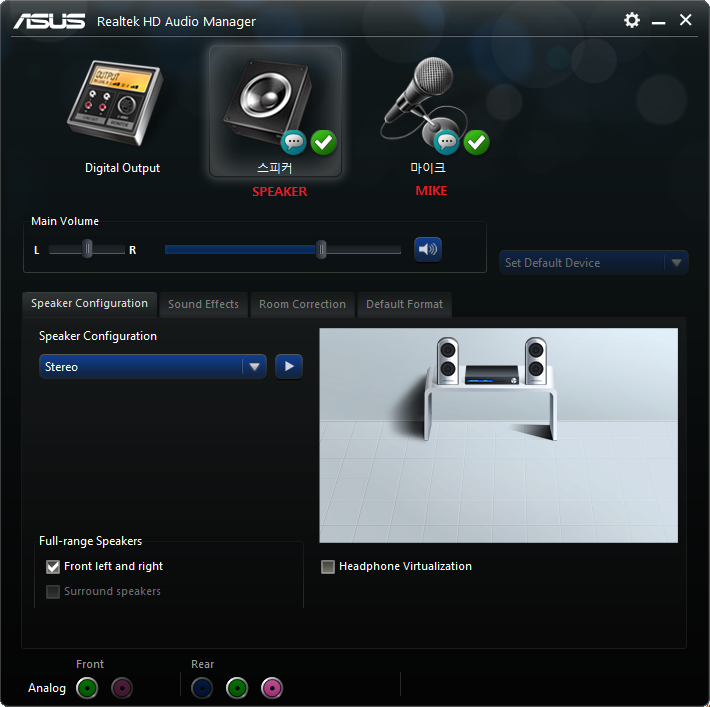710x707 pixels.
Task: Click the rear green analog jack
Action: click(237, 688)
